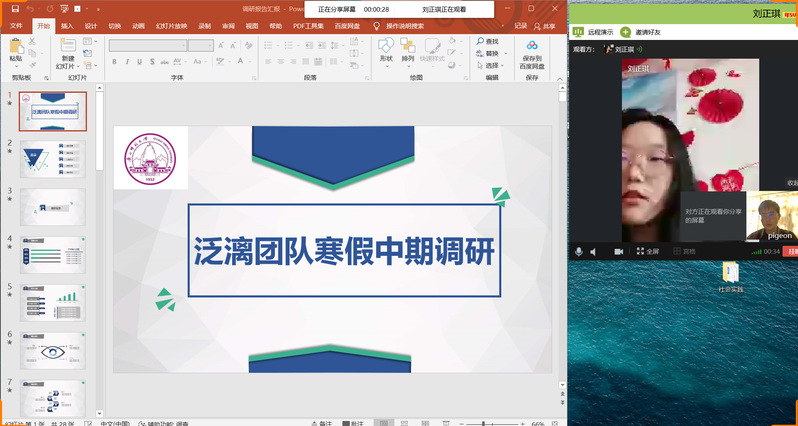Open the 选择 select dropdown
Screen dimensions: 798x426
(489, 66)
